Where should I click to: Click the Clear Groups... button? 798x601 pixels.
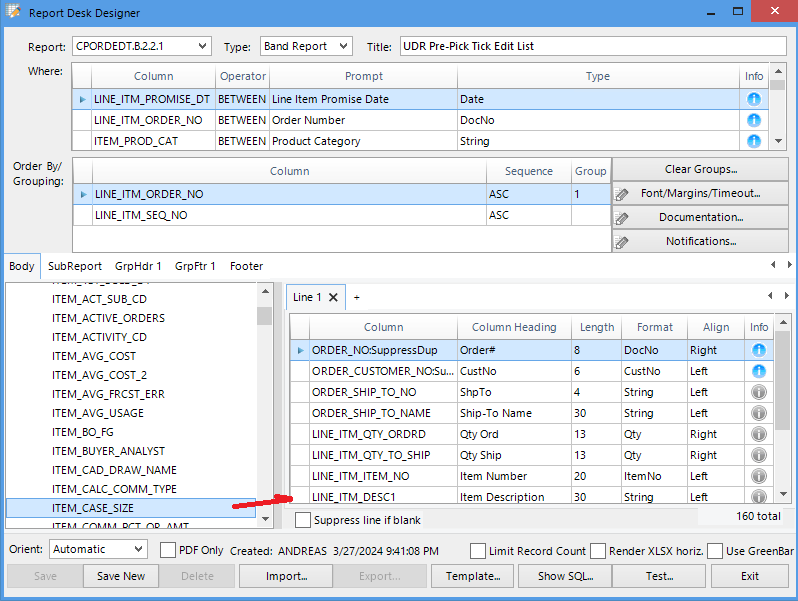click(x=700, y=169)
